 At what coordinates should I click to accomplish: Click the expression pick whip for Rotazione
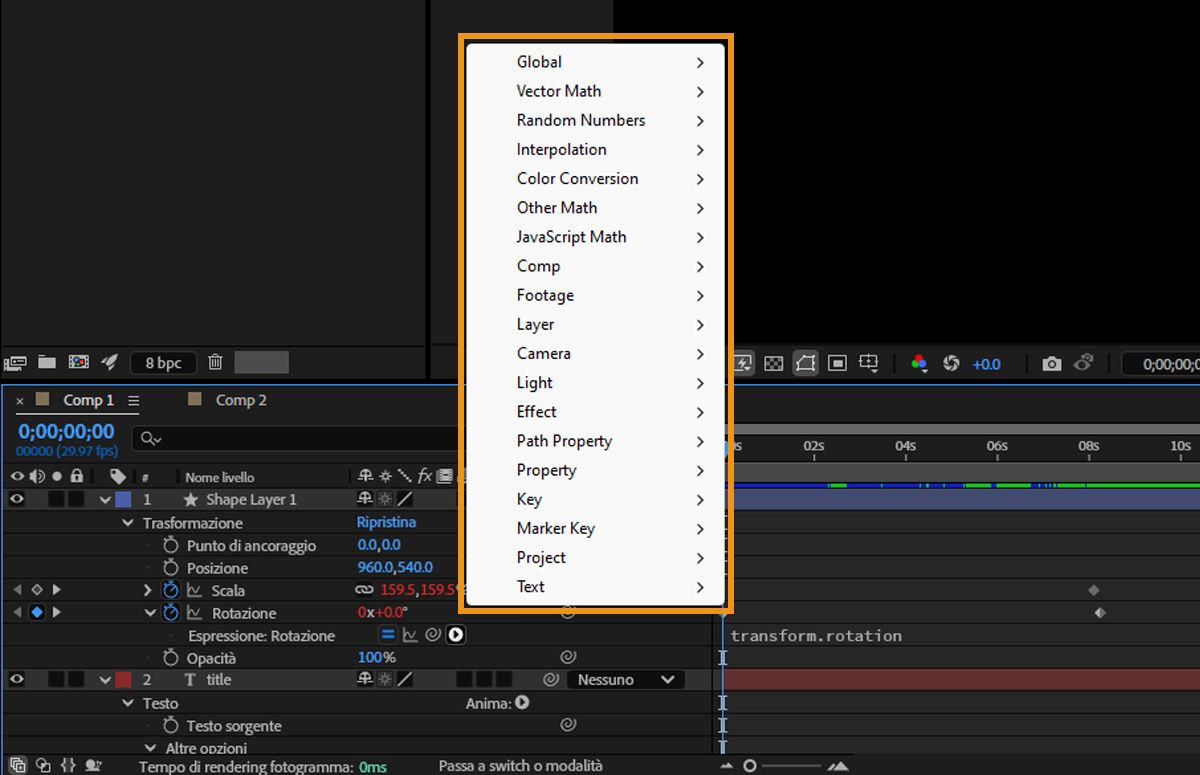point(434,634)
